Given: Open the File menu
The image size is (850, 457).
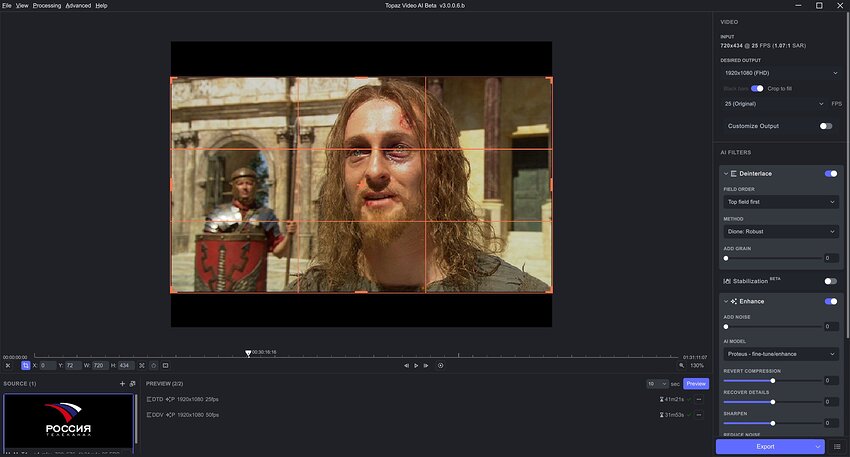Looking at the screenshot, I should point(7,5).
